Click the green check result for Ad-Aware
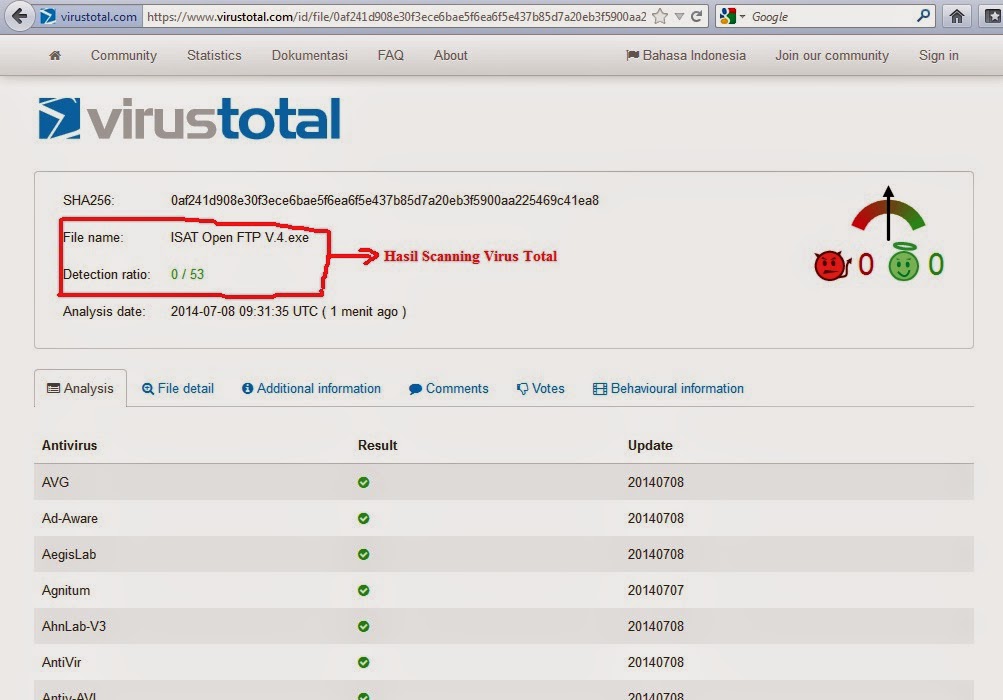 pyautogui.click(x=363, y=518)
